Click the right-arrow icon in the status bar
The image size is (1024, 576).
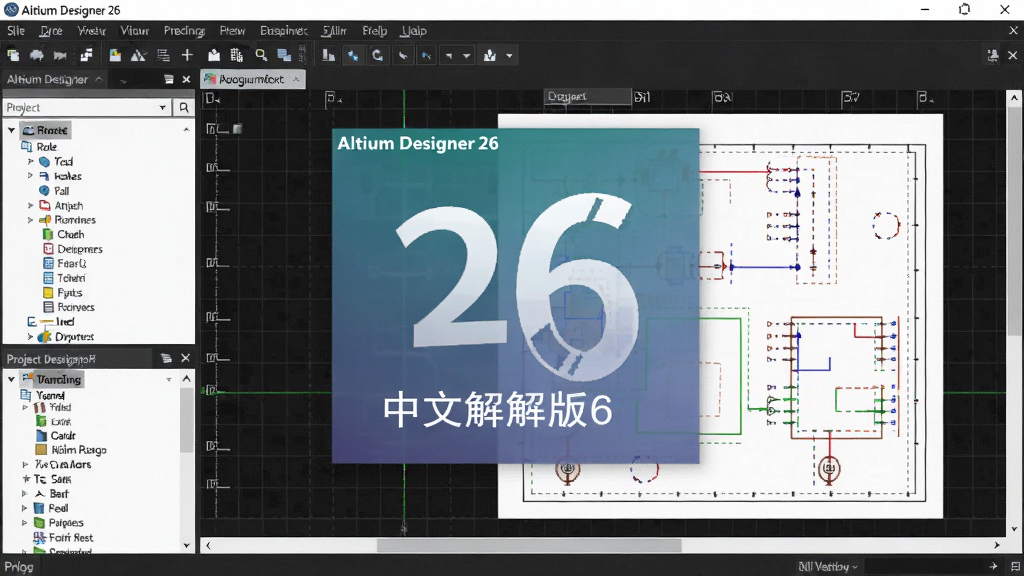pos(993,566)
